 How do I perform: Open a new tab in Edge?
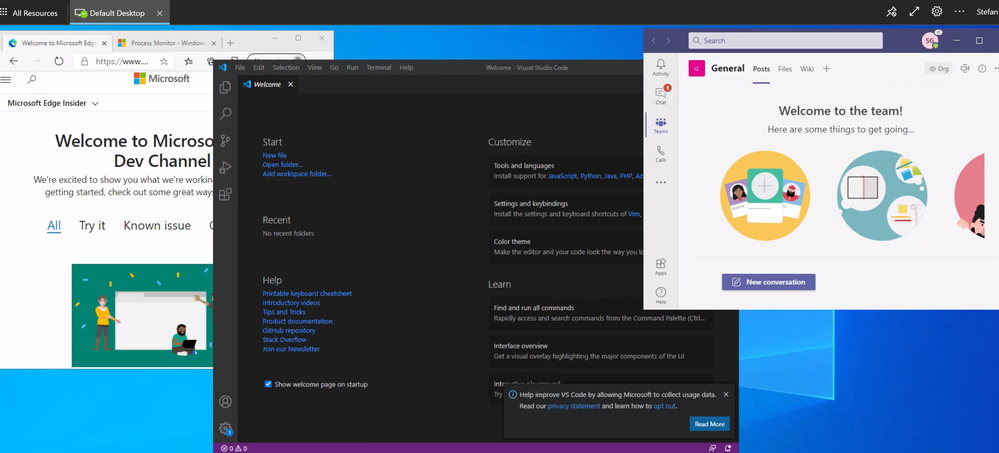coord(230,43)
